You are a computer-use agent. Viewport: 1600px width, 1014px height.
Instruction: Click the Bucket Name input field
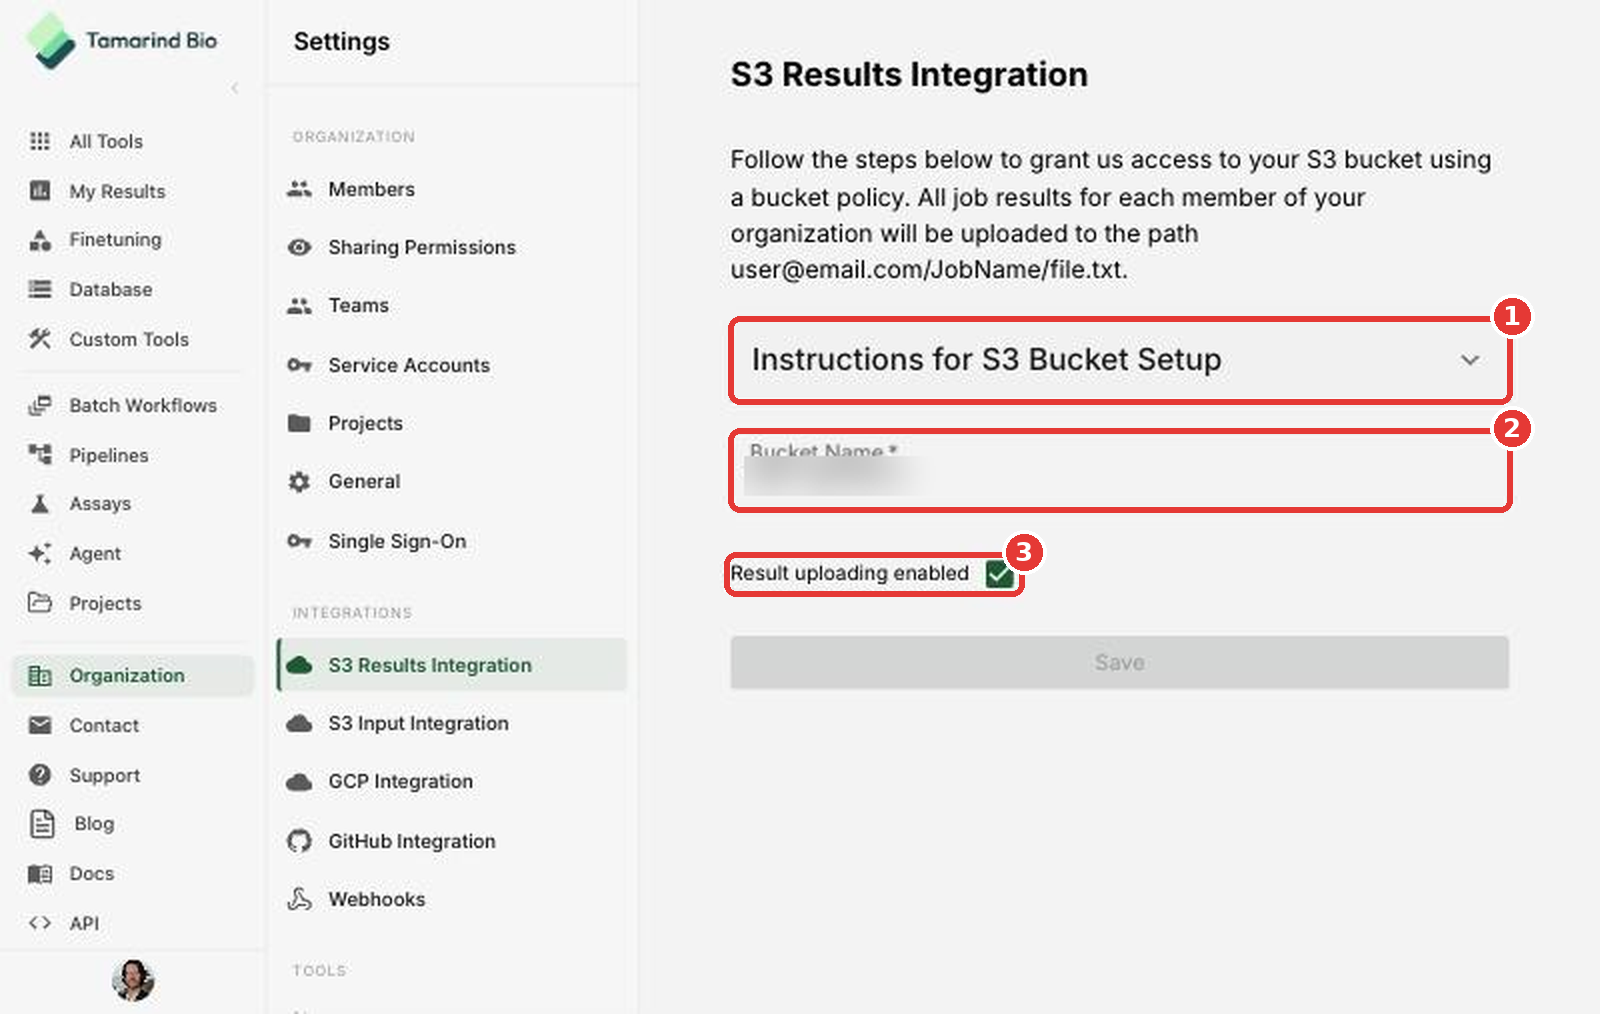tap(1119, 471)
